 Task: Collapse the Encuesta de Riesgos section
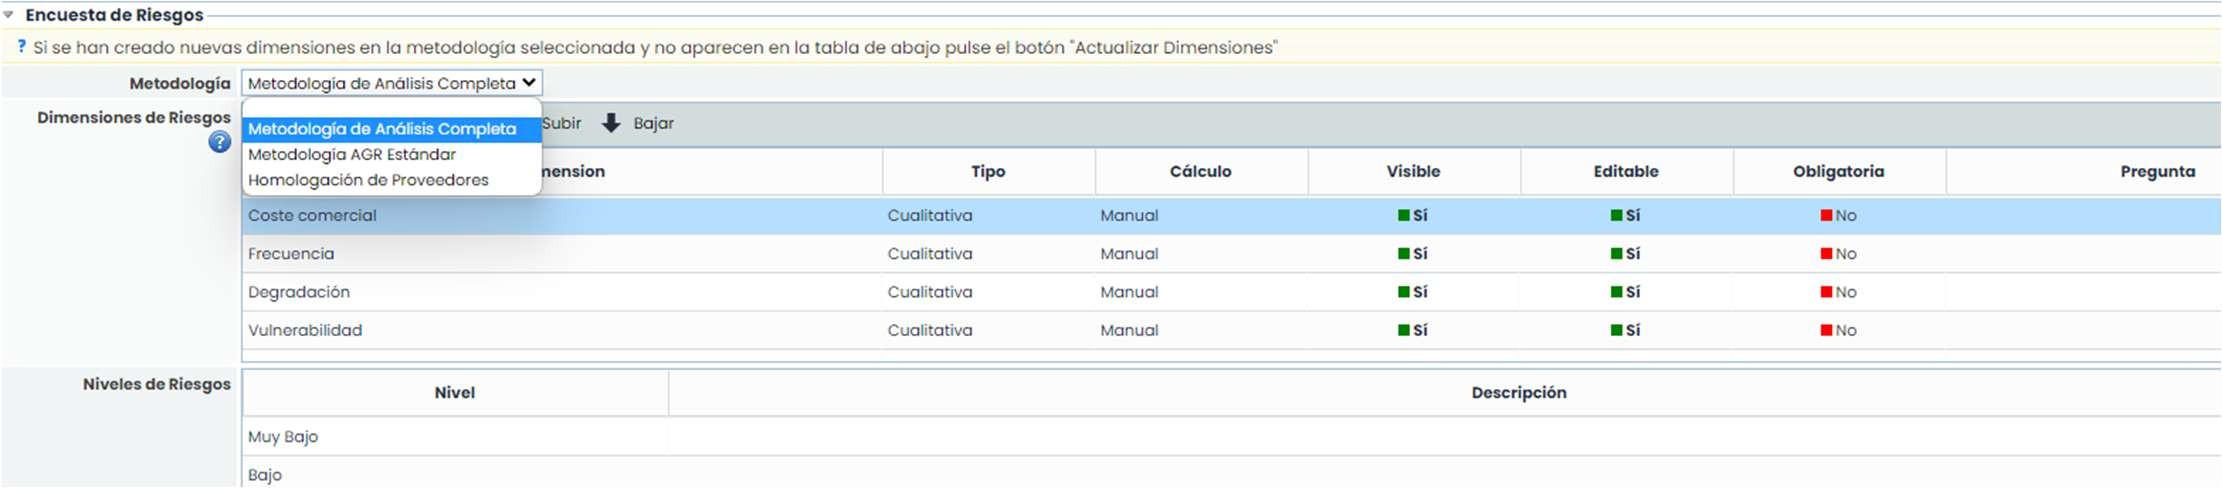click(x=9, y=15)
